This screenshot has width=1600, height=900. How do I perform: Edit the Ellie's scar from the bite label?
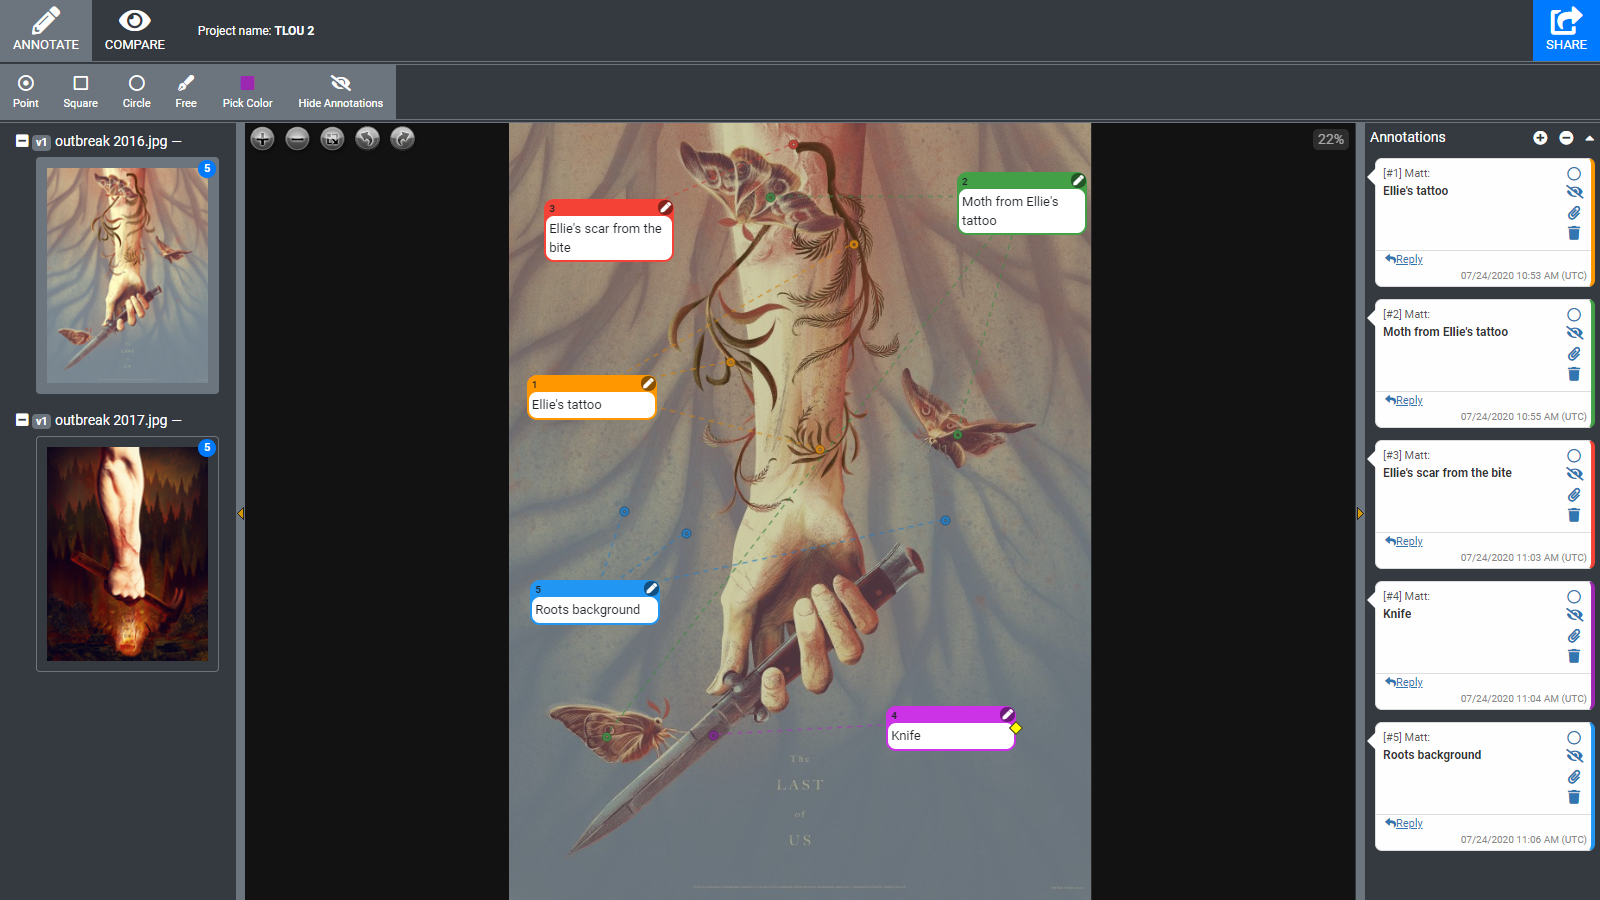[665, 207]
